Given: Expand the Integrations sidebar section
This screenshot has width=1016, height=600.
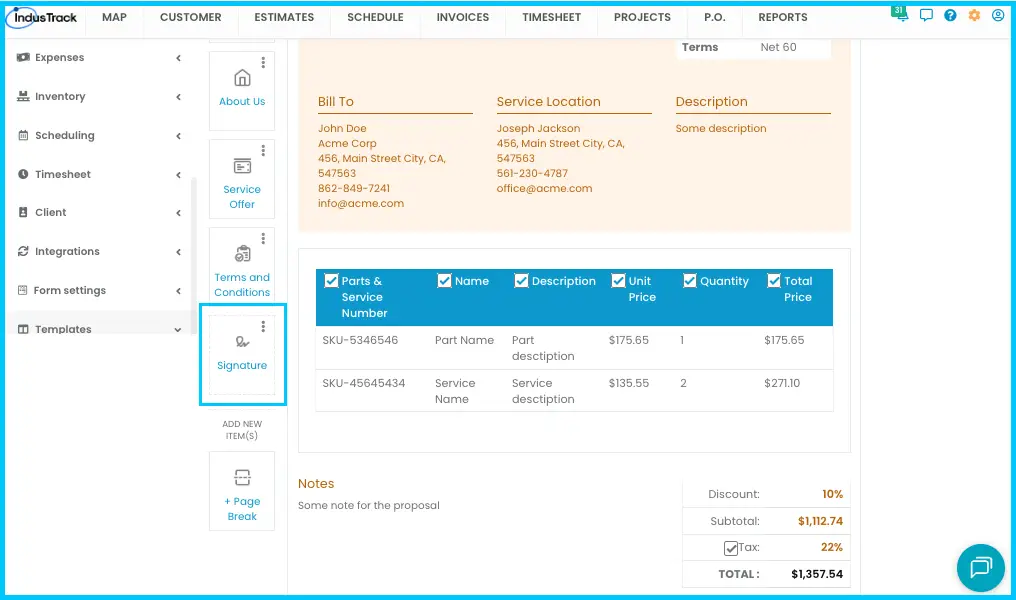Looking at the screenshot, I should (98, 251).
